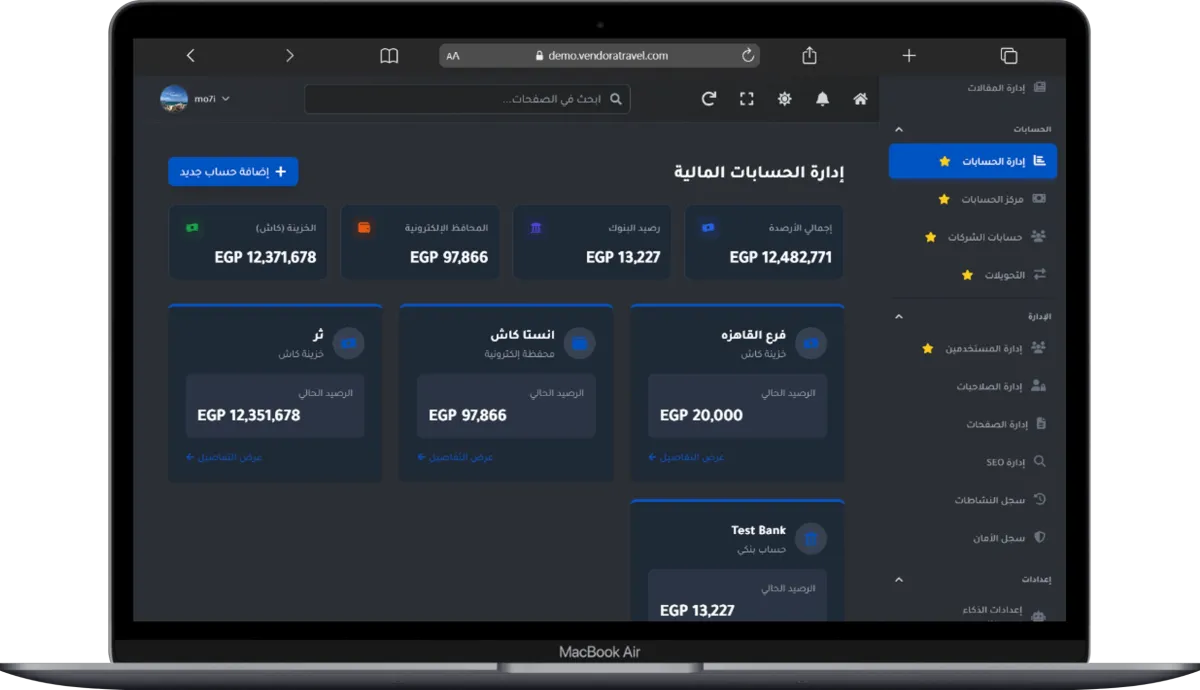Screen dimensions: 1200x690
Task: Open the notifications bell
Action: click(822, 99)
